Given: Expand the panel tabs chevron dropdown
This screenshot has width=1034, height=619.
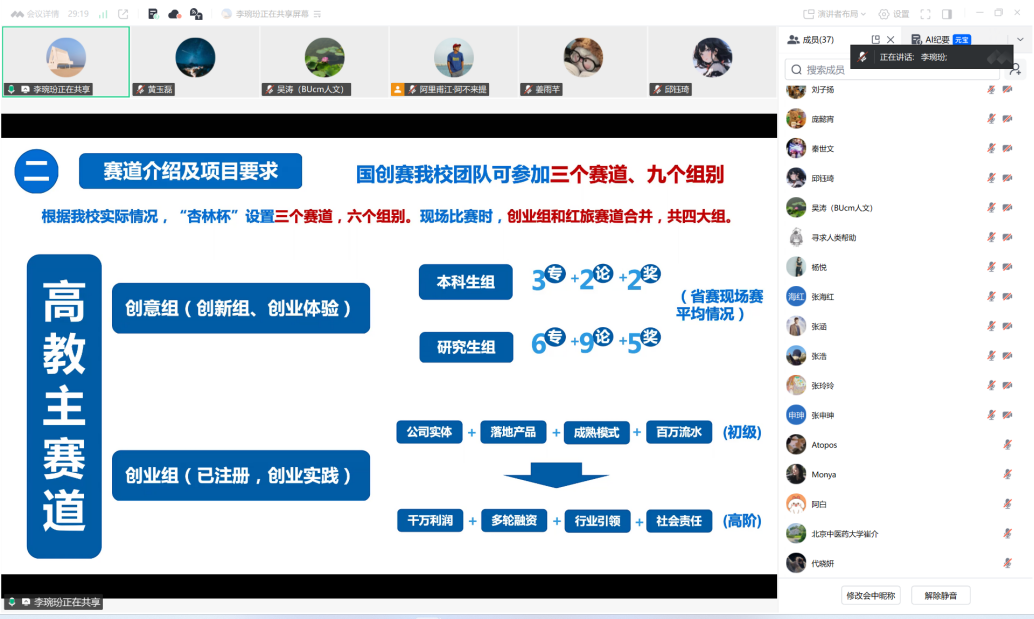Looking at the screenshot, I should (x=1020, y=40).
